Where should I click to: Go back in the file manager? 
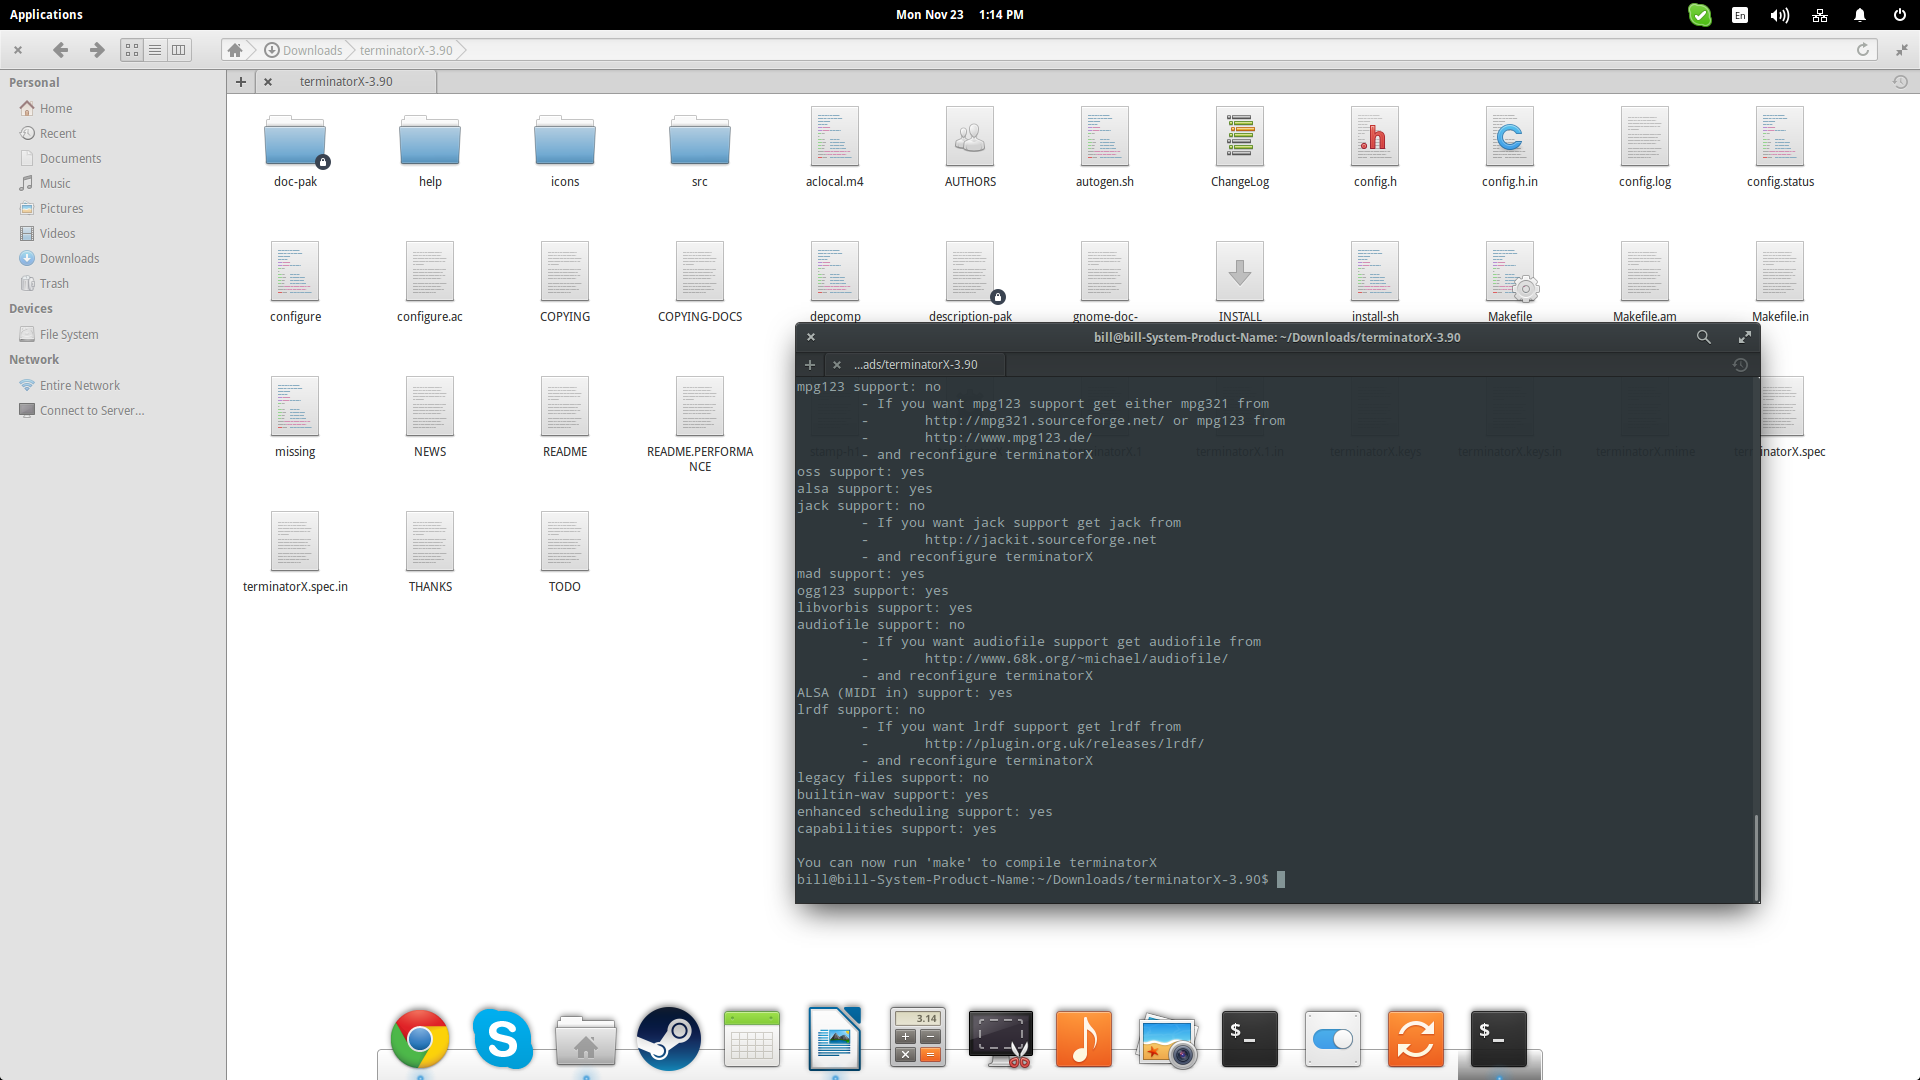(60, 50)
